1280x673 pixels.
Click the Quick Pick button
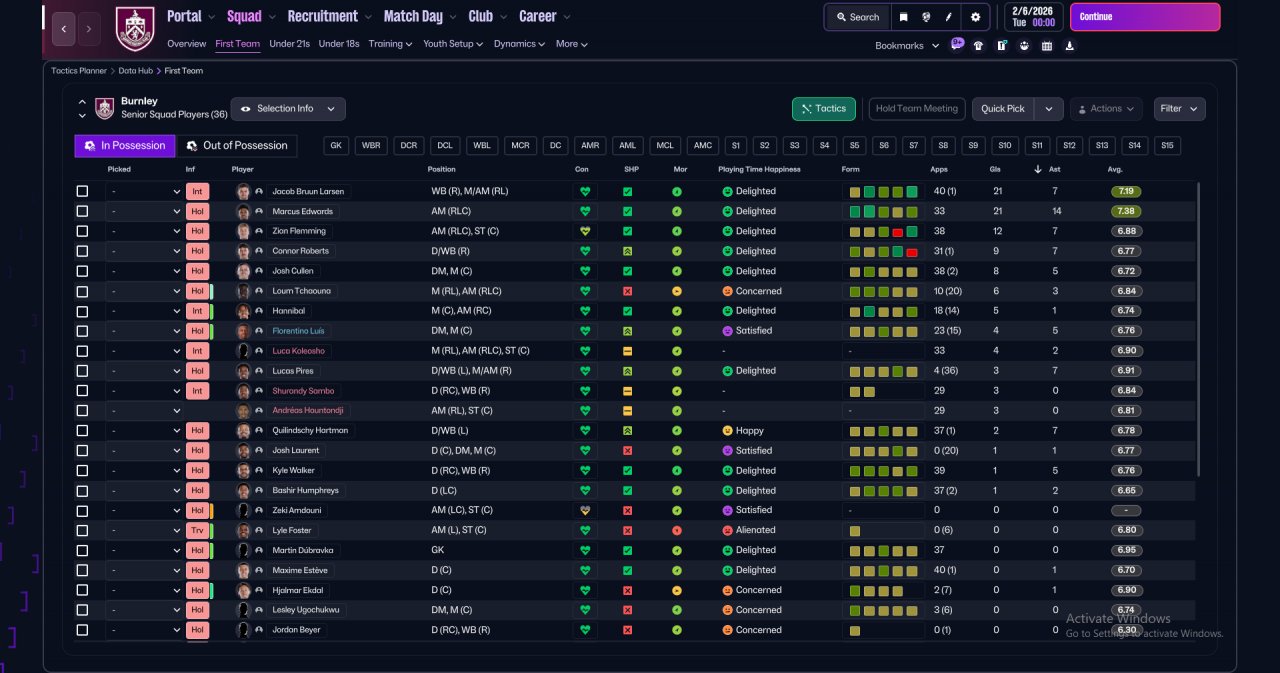tap(1003, 109)
